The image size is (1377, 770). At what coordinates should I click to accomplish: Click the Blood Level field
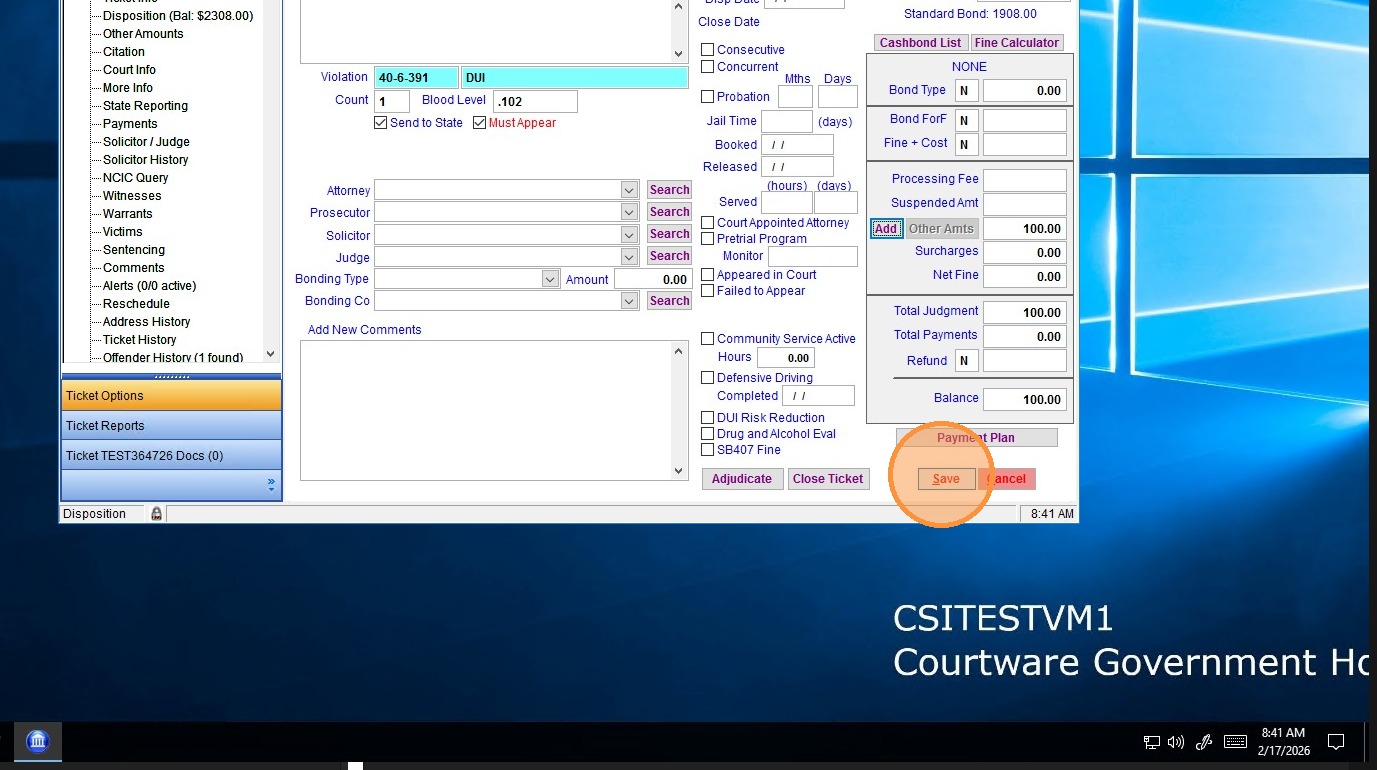point(535,101)
